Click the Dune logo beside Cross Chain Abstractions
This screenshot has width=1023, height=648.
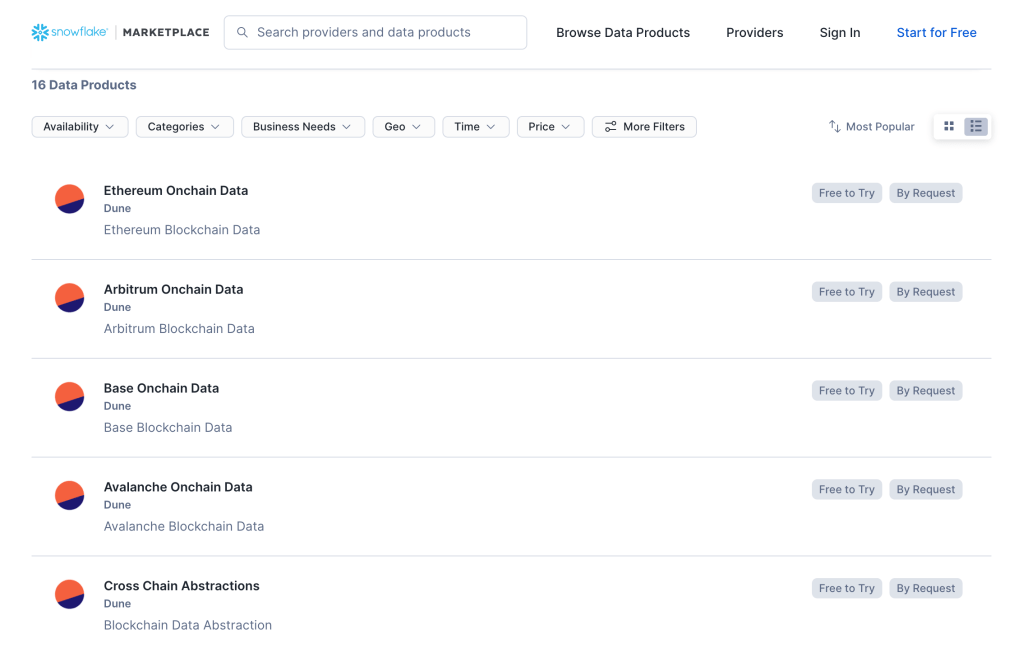click(x=69, y=595)
